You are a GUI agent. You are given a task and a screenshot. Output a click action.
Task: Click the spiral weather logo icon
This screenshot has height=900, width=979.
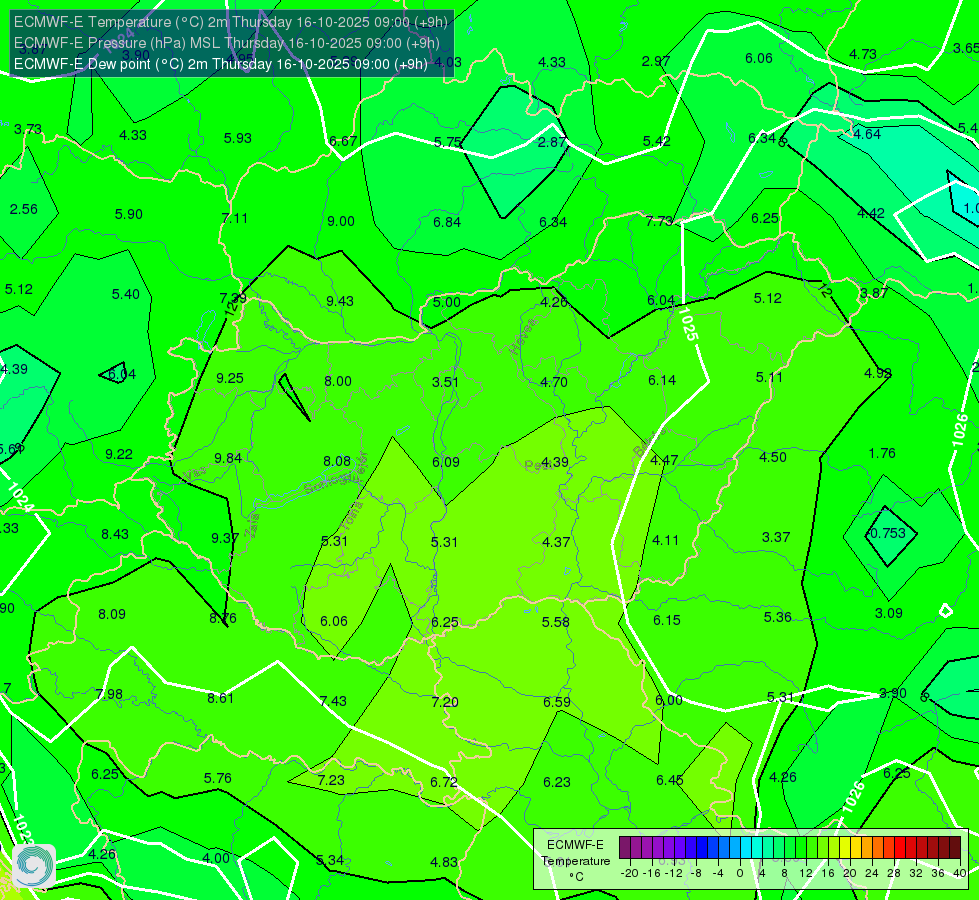tap(34, 866)
